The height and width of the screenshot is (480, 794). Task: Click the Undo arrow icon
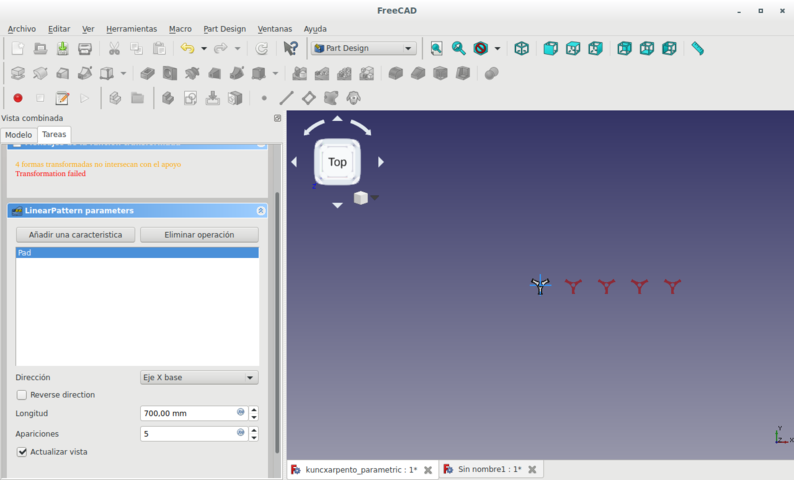(x=186, y=48)
